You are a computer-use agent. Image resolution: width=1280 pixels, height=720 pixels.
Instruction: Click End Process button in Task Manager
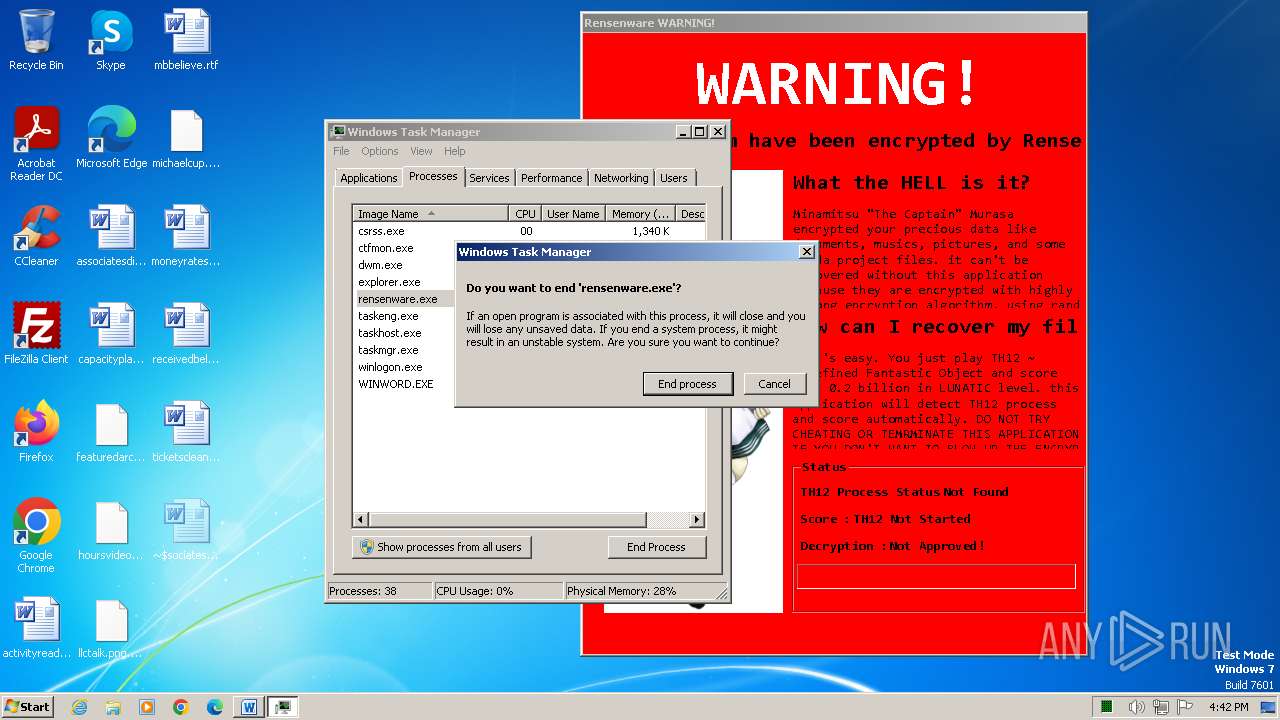click(656, 547)
